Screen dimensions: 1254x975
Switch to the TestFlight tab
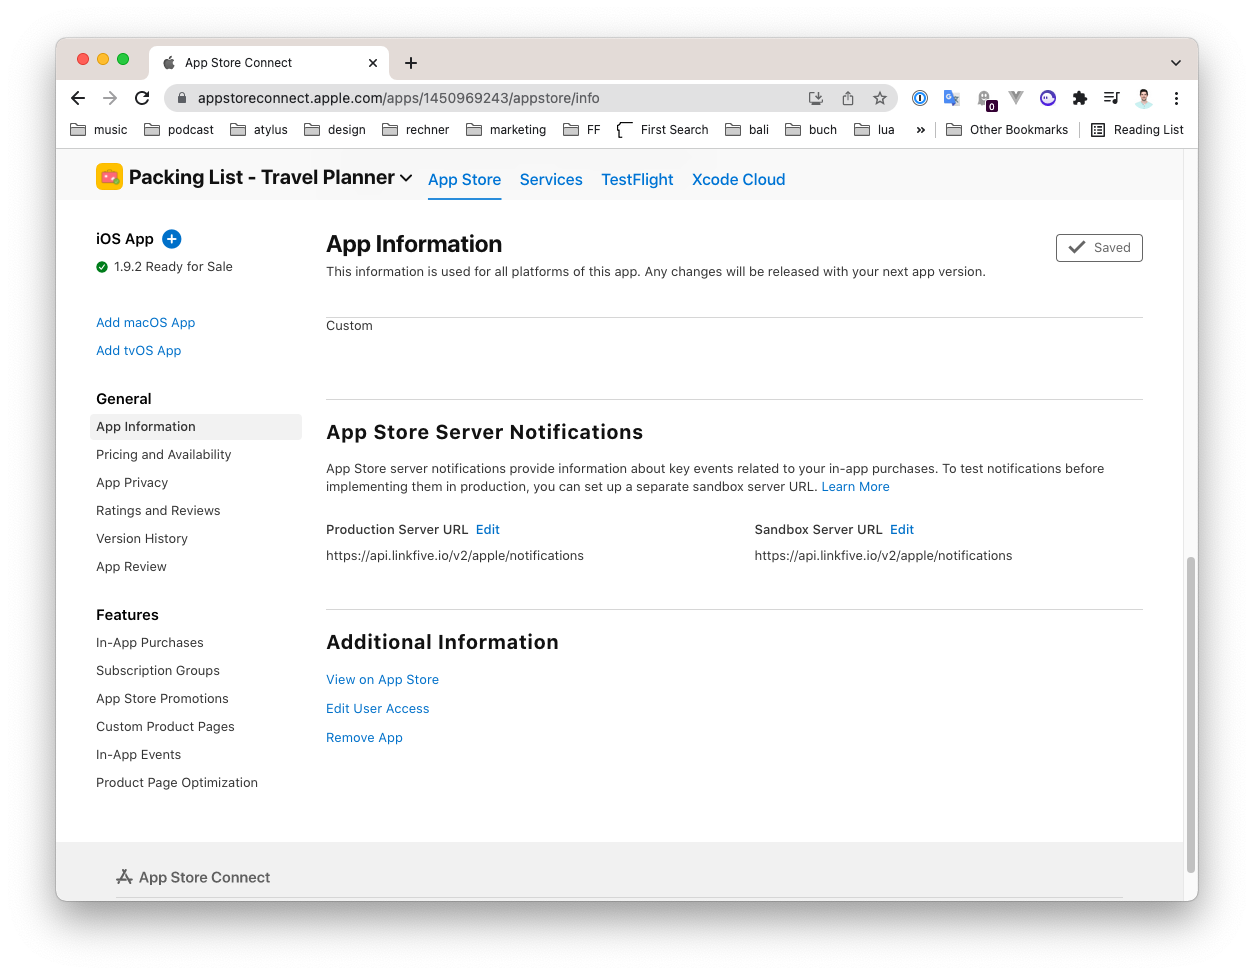point(637,180)
